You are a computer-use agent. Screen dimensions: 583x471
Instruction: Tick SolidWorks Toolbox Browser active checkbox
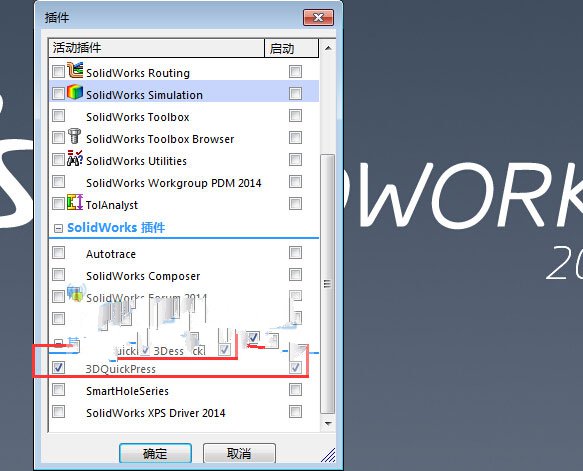pyautogui.click(x=58, y=138)
